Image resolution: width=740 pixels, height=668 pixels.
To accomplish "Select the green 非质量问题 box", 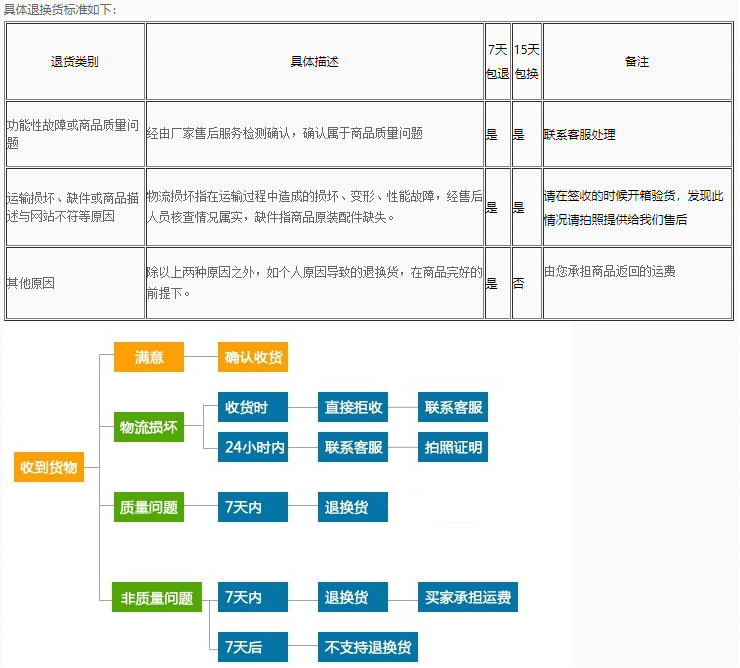I will [x=156, y=597].
